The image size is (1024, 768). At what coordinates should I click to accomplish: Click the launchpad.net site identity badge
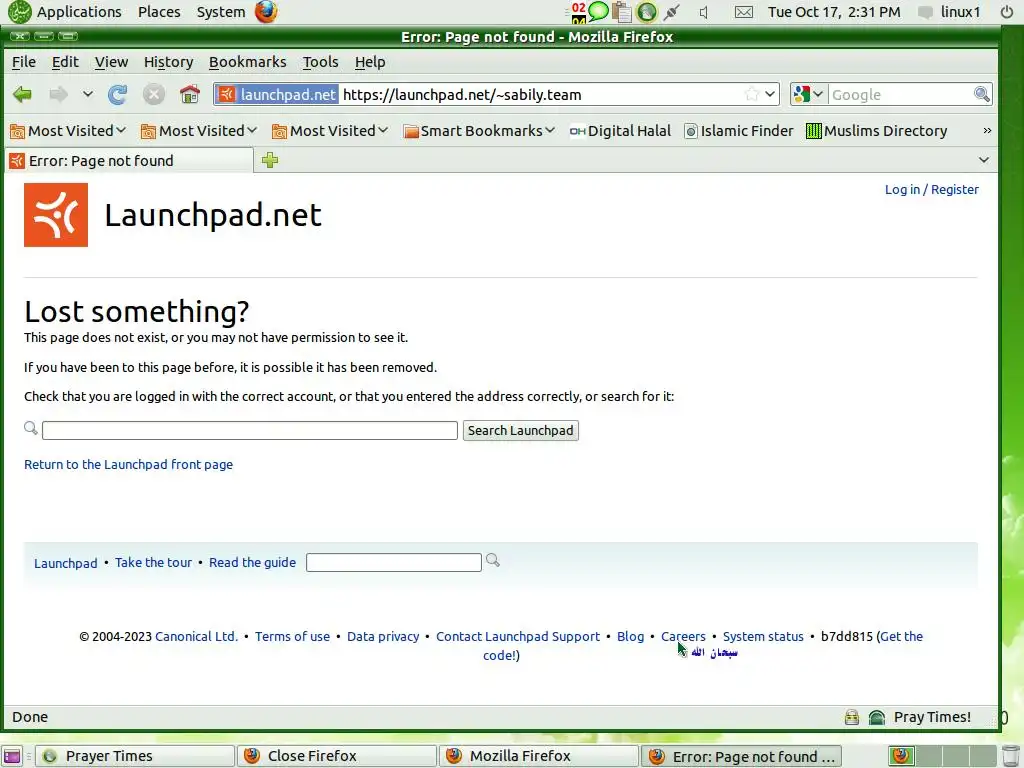277,95
